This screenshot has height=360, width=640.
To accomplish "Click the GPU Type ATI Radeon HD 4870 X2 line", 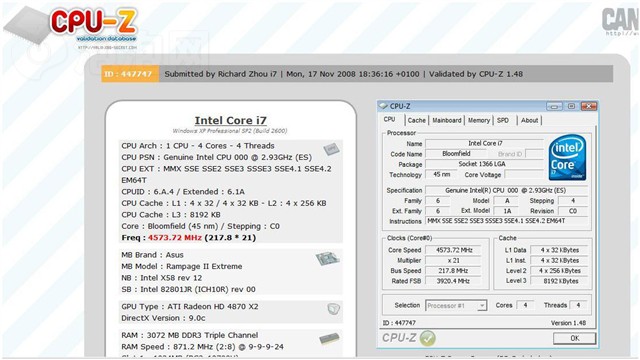I will coord(190,307).
